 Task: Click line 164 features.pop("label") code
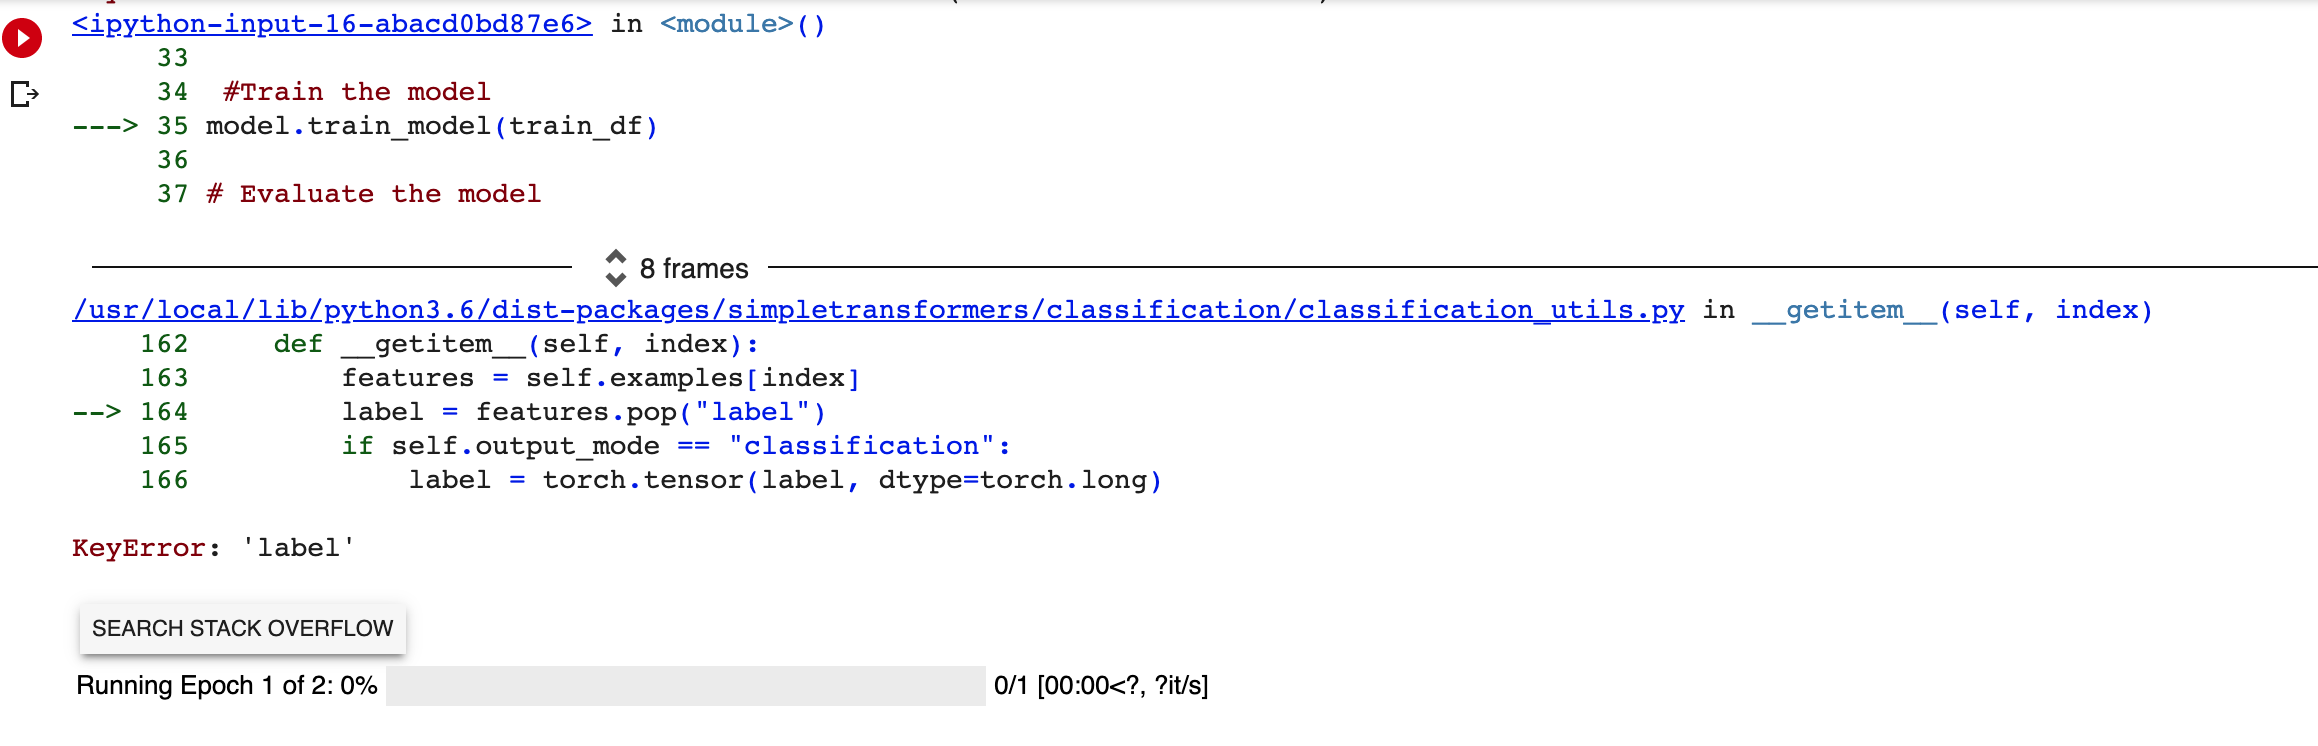pyautogui.click(x=582, y=411)
